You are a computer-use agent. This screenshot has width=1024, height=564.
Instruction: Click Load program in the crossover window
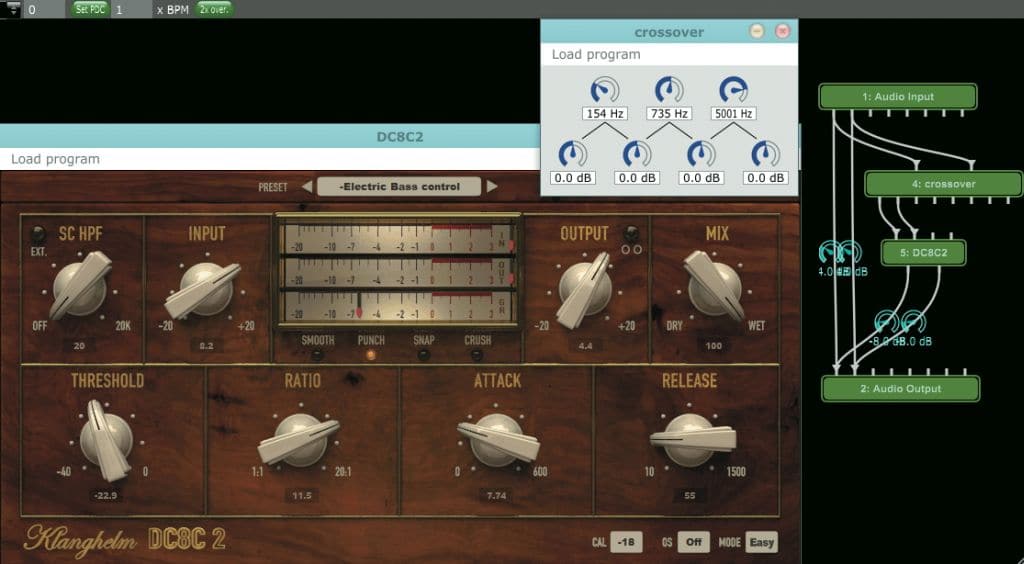tap(596, 55)
